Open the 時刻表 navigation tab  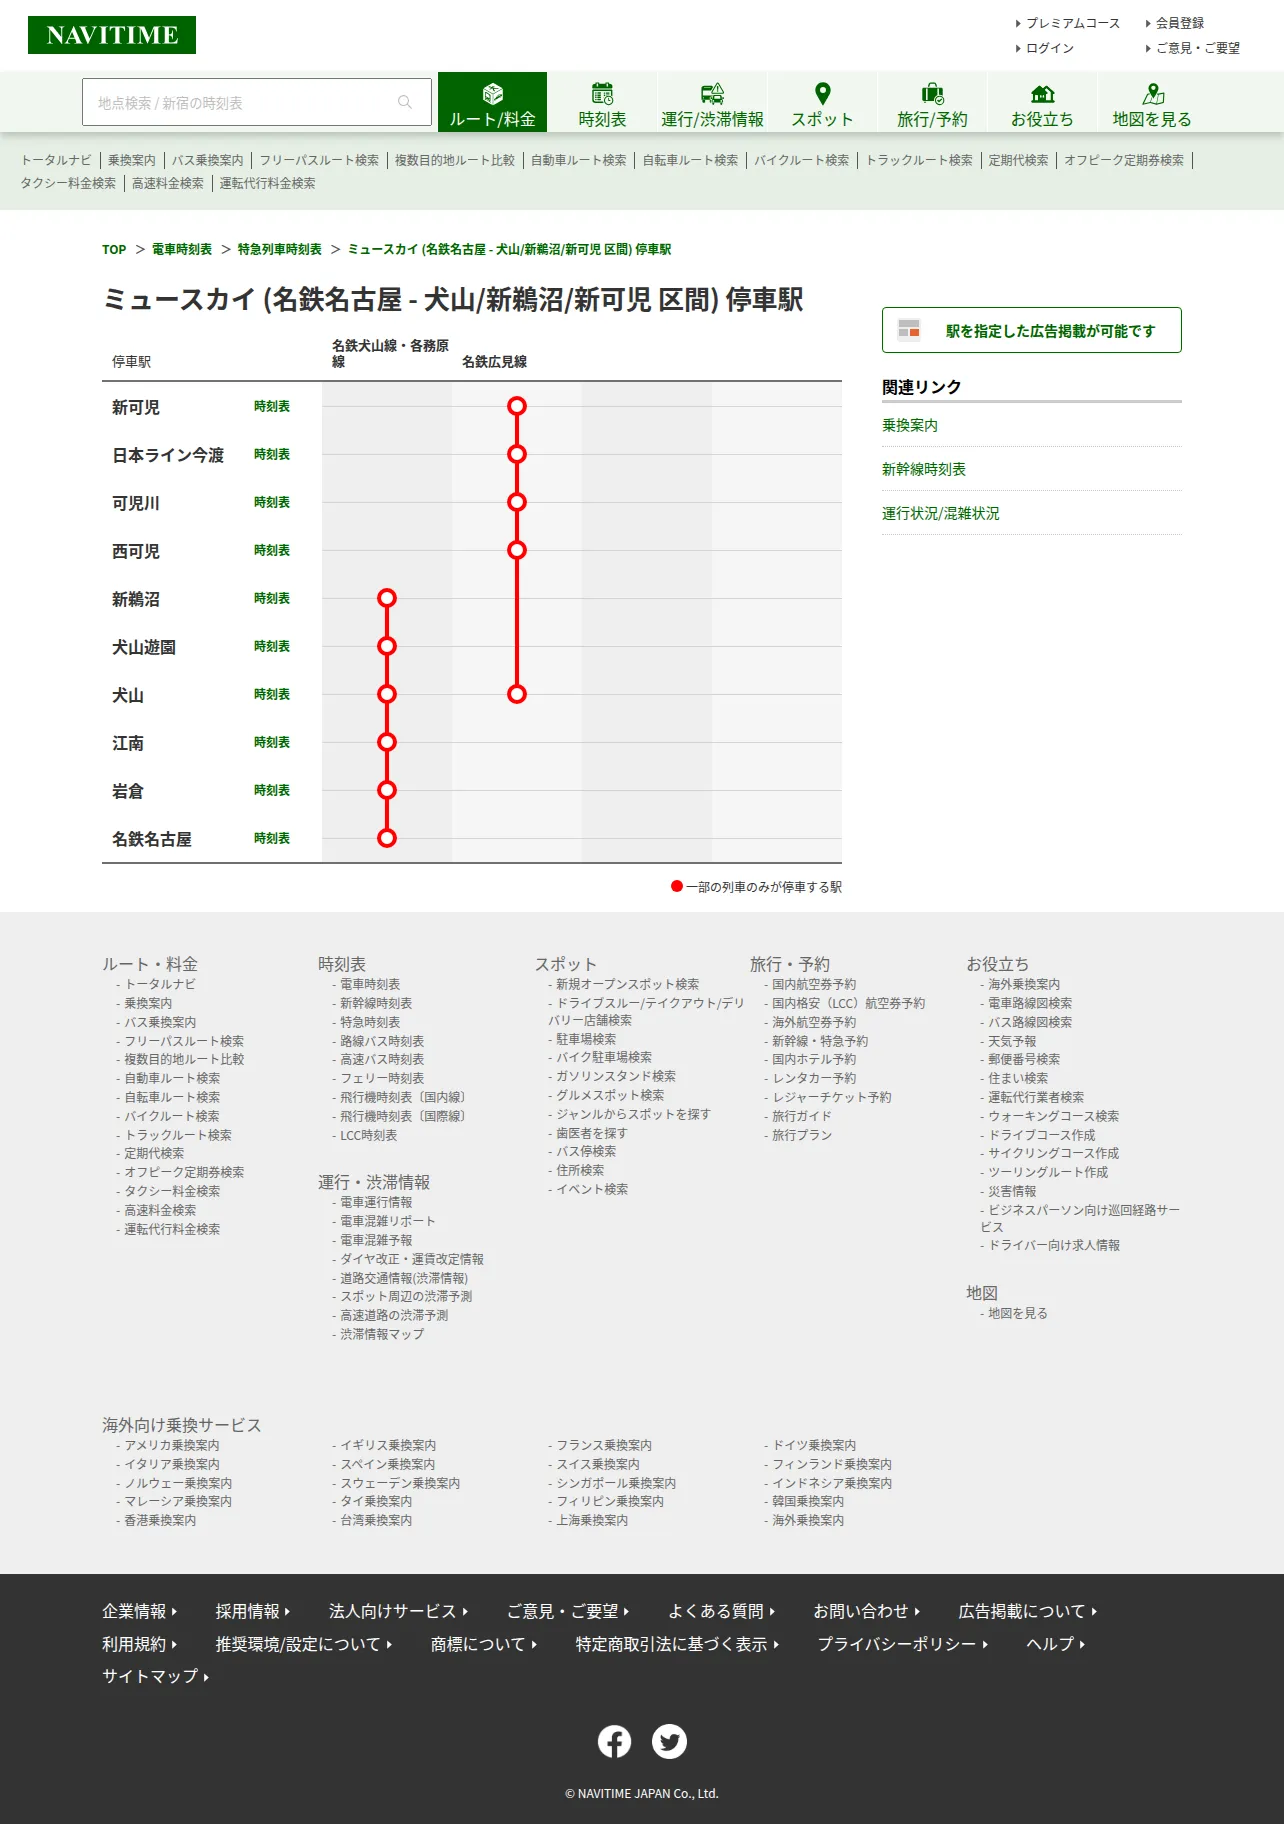tap(602, 102)
